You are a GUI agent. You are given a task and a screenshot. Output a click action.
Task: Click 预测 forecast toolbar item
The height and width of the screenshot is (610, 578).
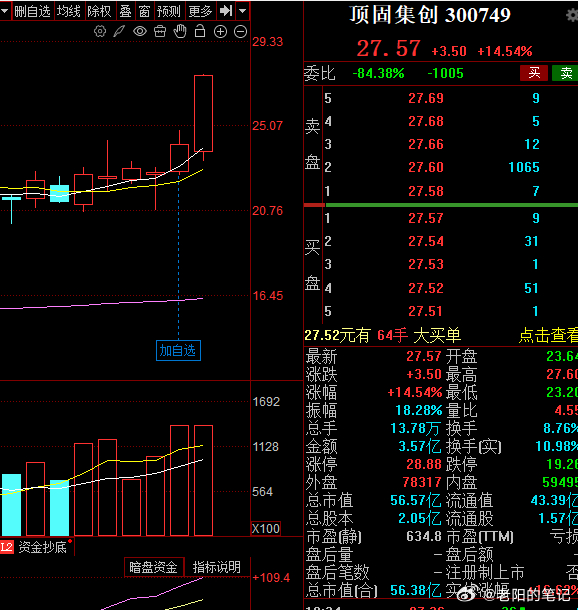tap(169, 11)
